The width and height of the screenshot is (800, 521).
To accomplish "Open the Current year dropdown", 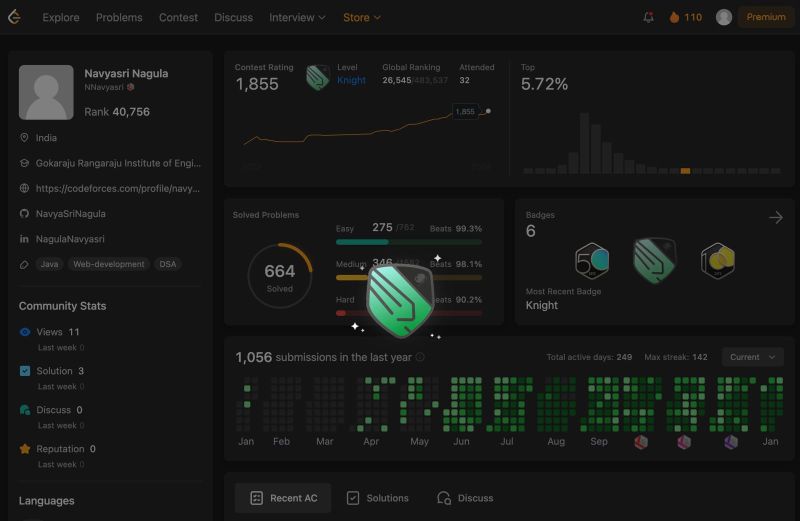I will click(752, 357).
